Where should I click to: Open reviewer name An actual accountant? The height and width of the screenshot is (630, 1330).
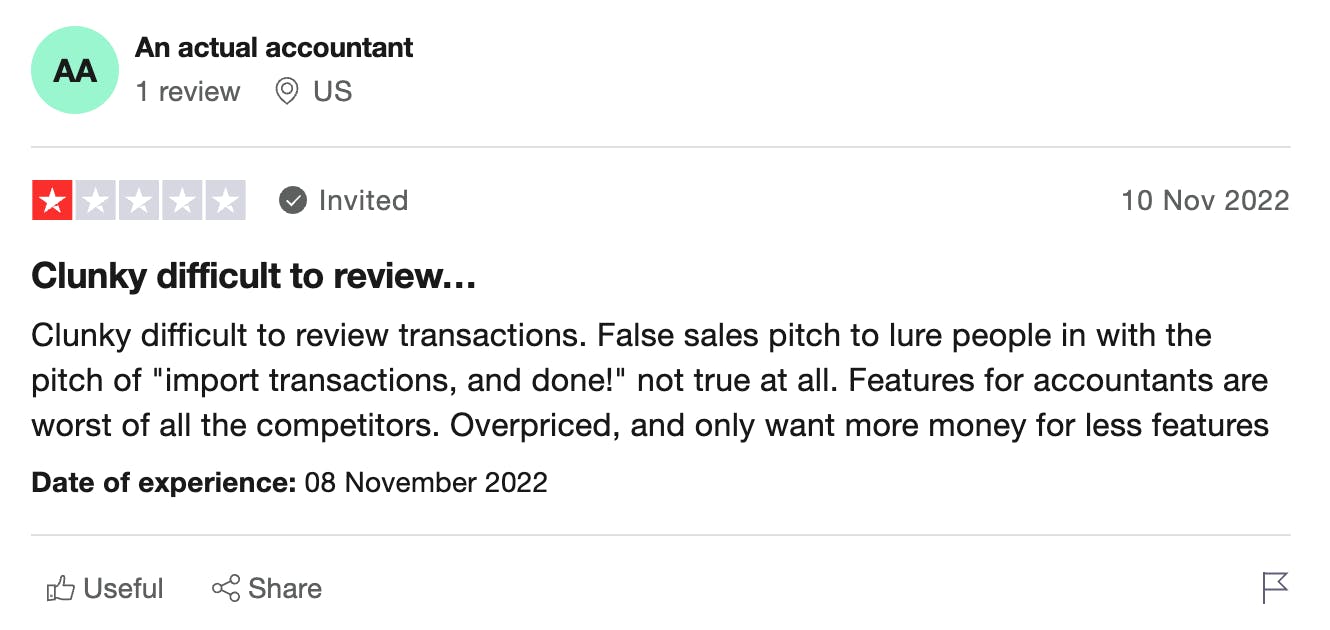click(x=274, y=47)
